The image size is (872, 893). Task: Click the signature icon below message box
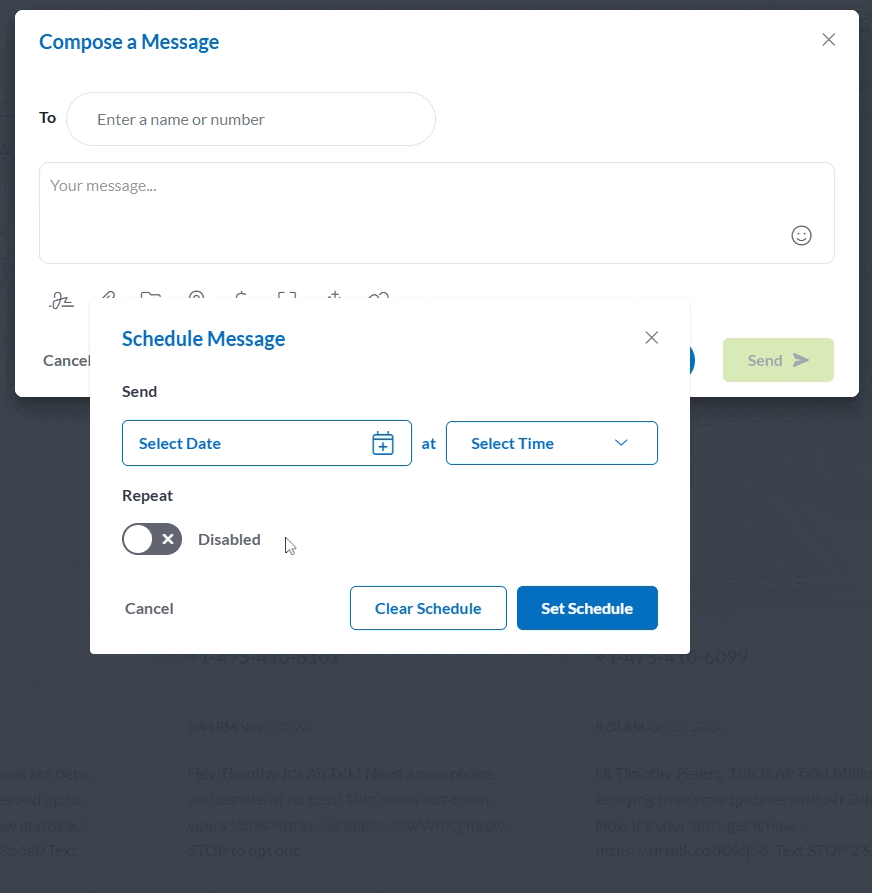(x=62, y=298)
